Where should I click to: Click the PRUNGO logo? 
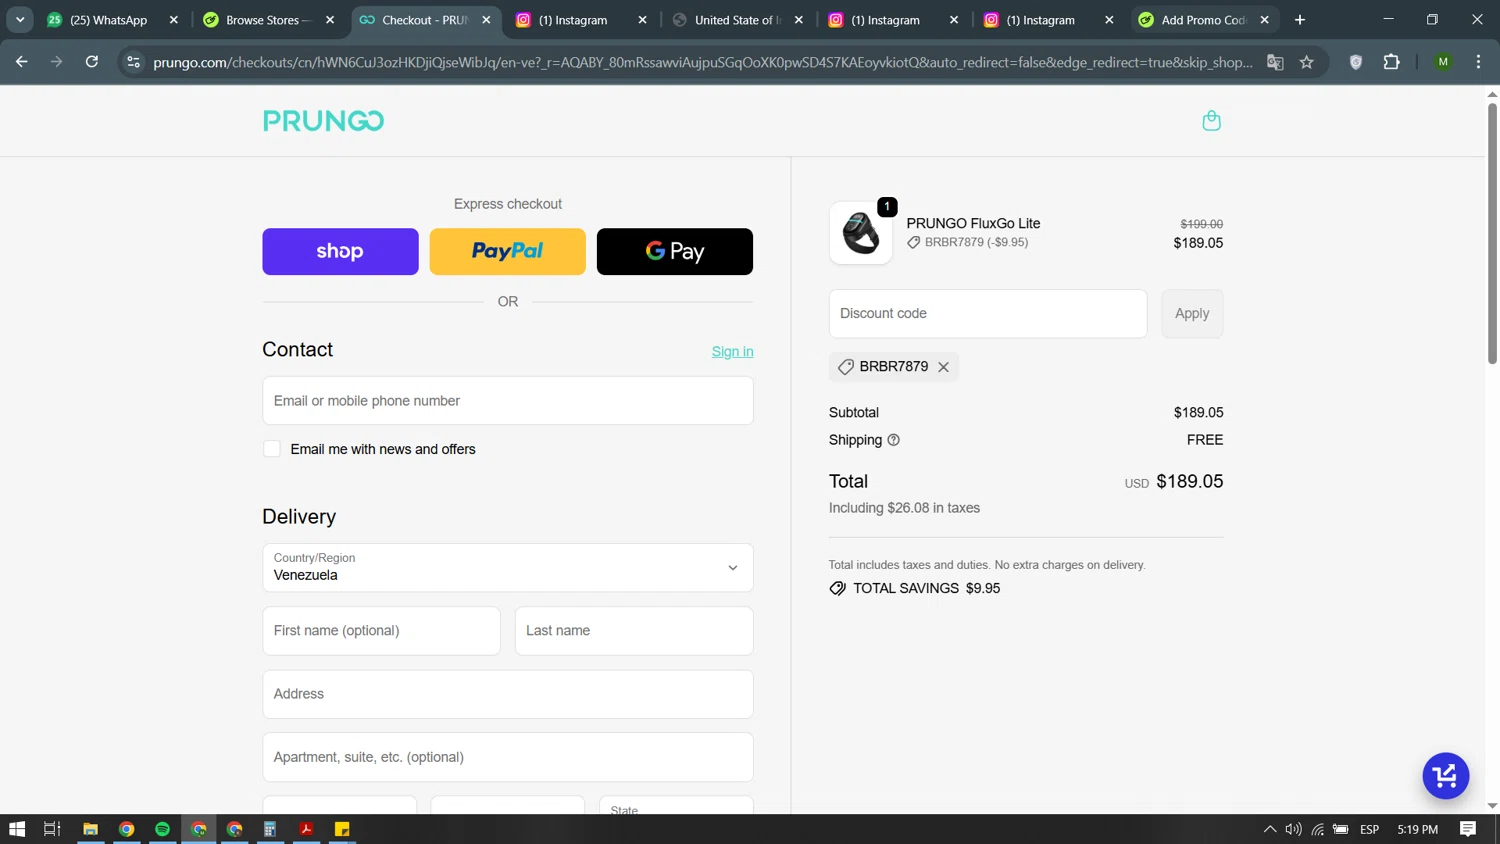point(323,121)
